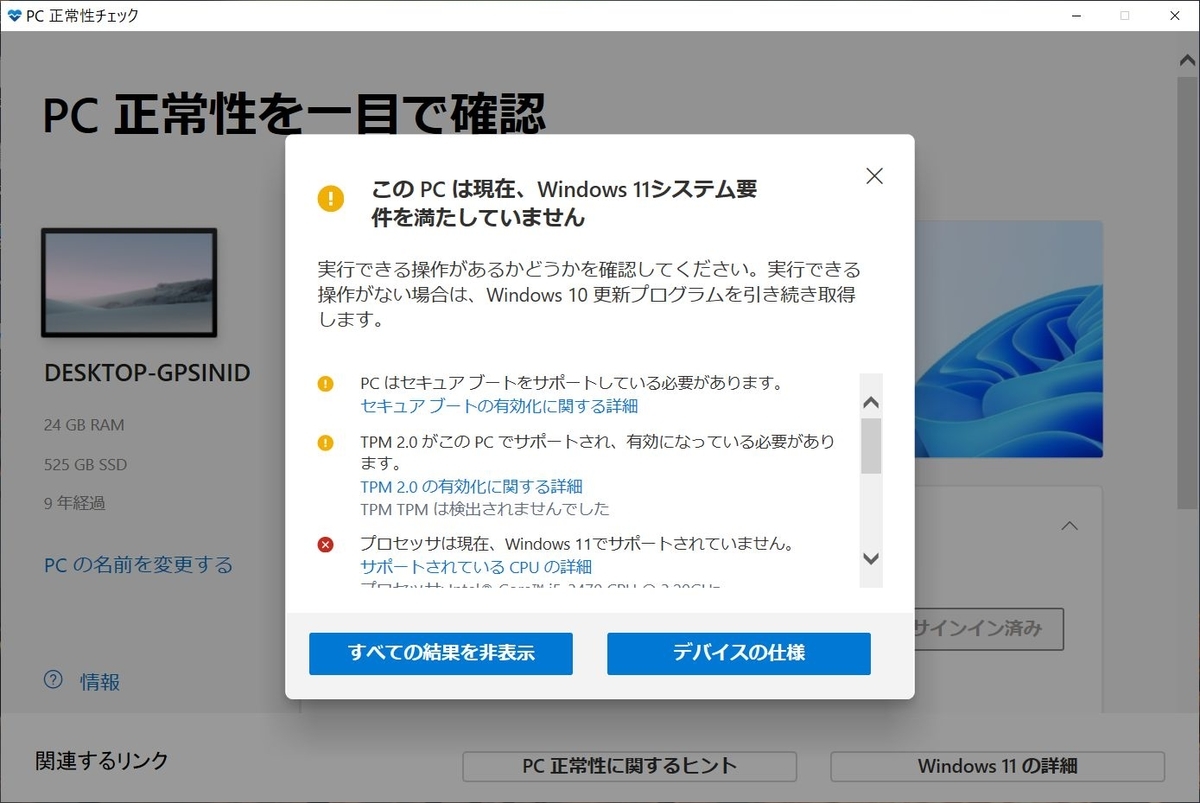Click Windows 11 の詳細 button
This screenshot has width=1200, height=803.
click(x=998, y=767)
